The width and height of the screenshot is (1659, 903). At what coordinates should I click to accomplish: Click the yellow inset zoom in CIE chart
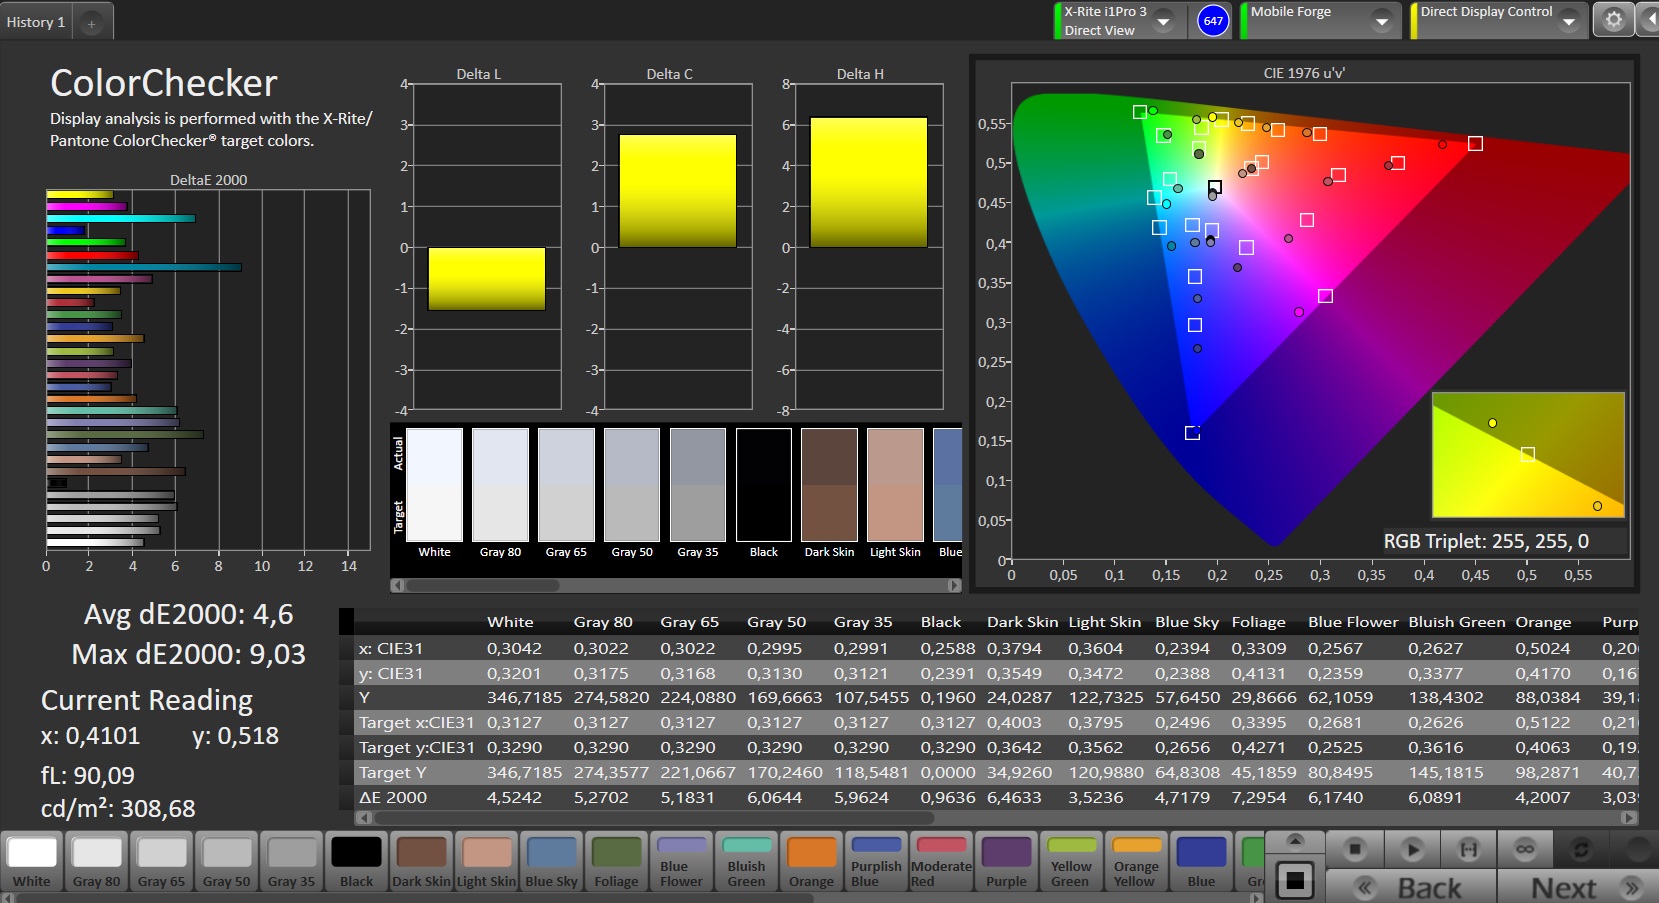[1528, 455]
